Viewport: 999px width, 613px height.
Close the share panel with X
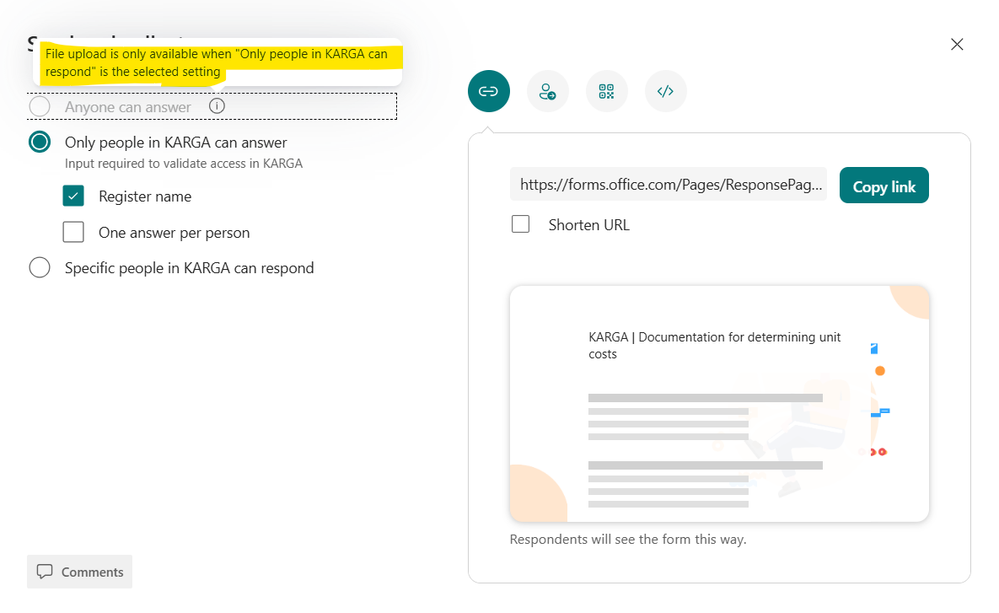(x=956, y=44)
